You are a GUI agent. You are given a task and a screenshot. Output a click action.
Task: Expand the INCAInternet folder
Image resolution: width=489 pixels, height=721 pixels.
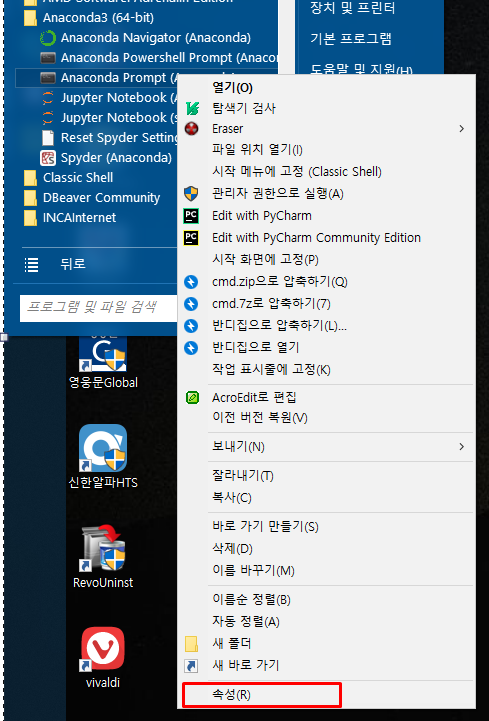(x=70, y=217)
